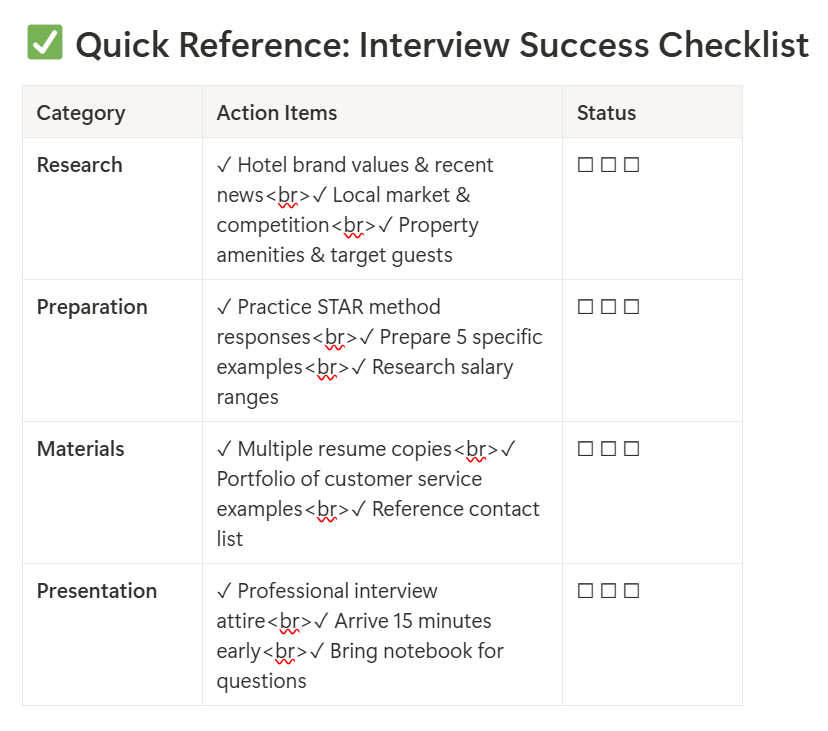The image size is (828, 731).
Task: Select the Research row label
Action: click(80, 165)
